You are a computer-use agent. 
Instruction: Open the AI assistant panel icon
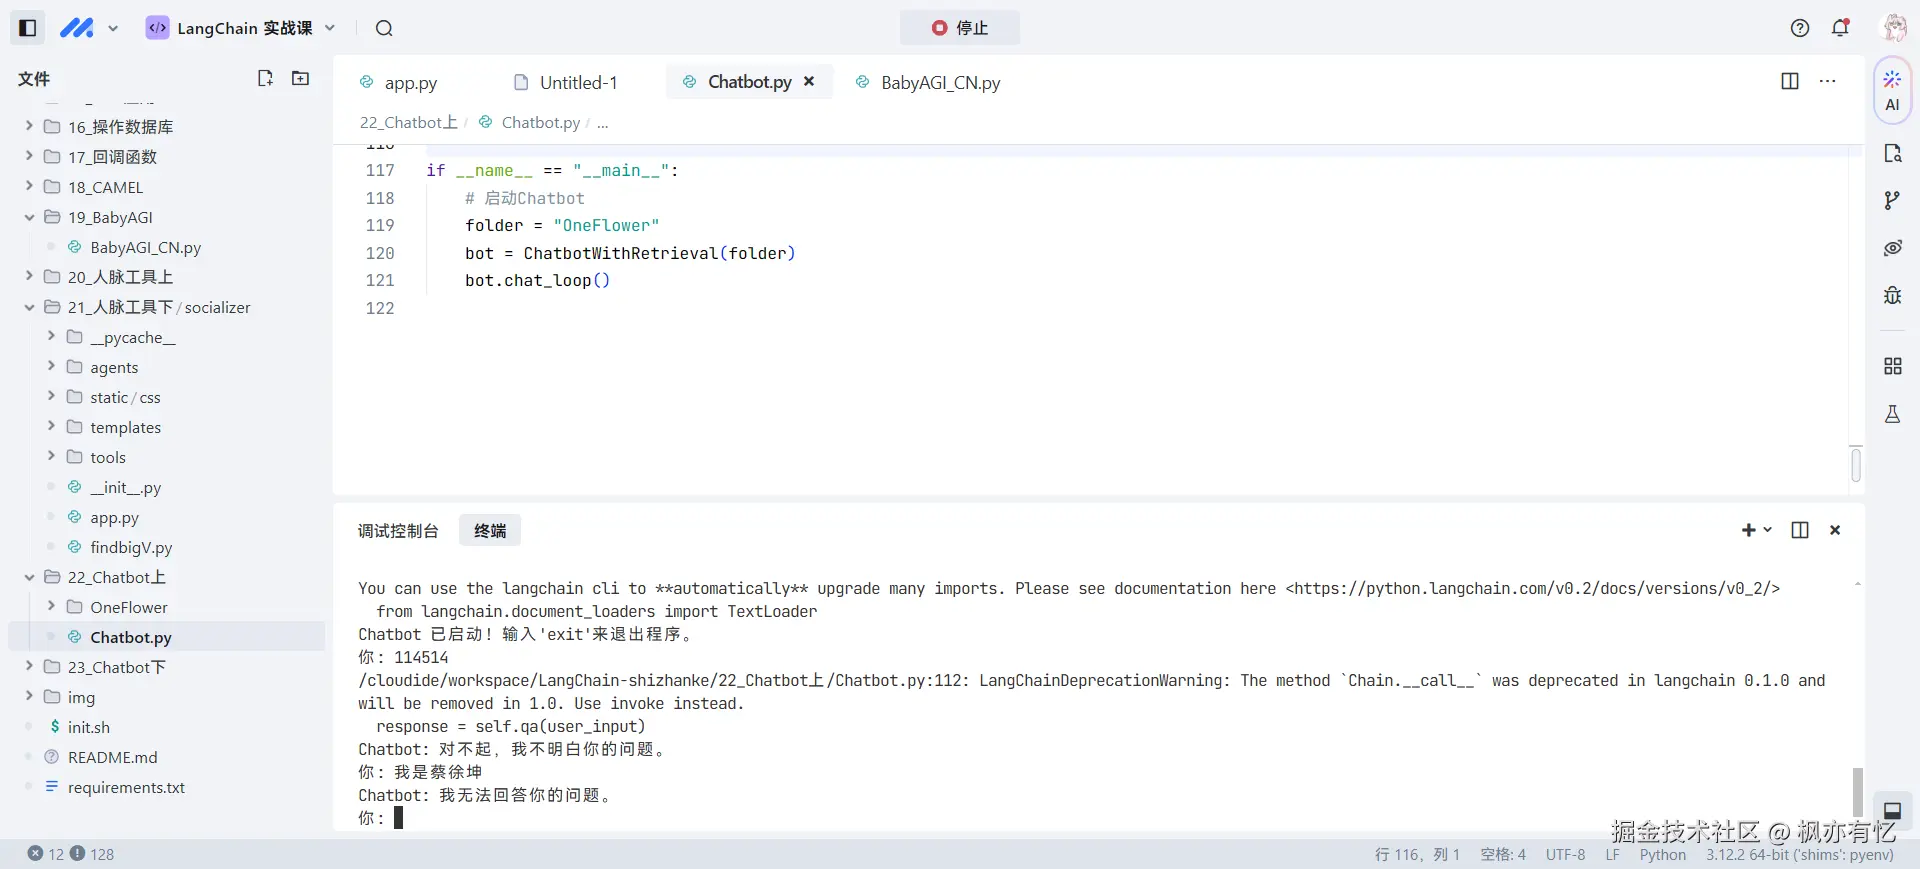1892,90
